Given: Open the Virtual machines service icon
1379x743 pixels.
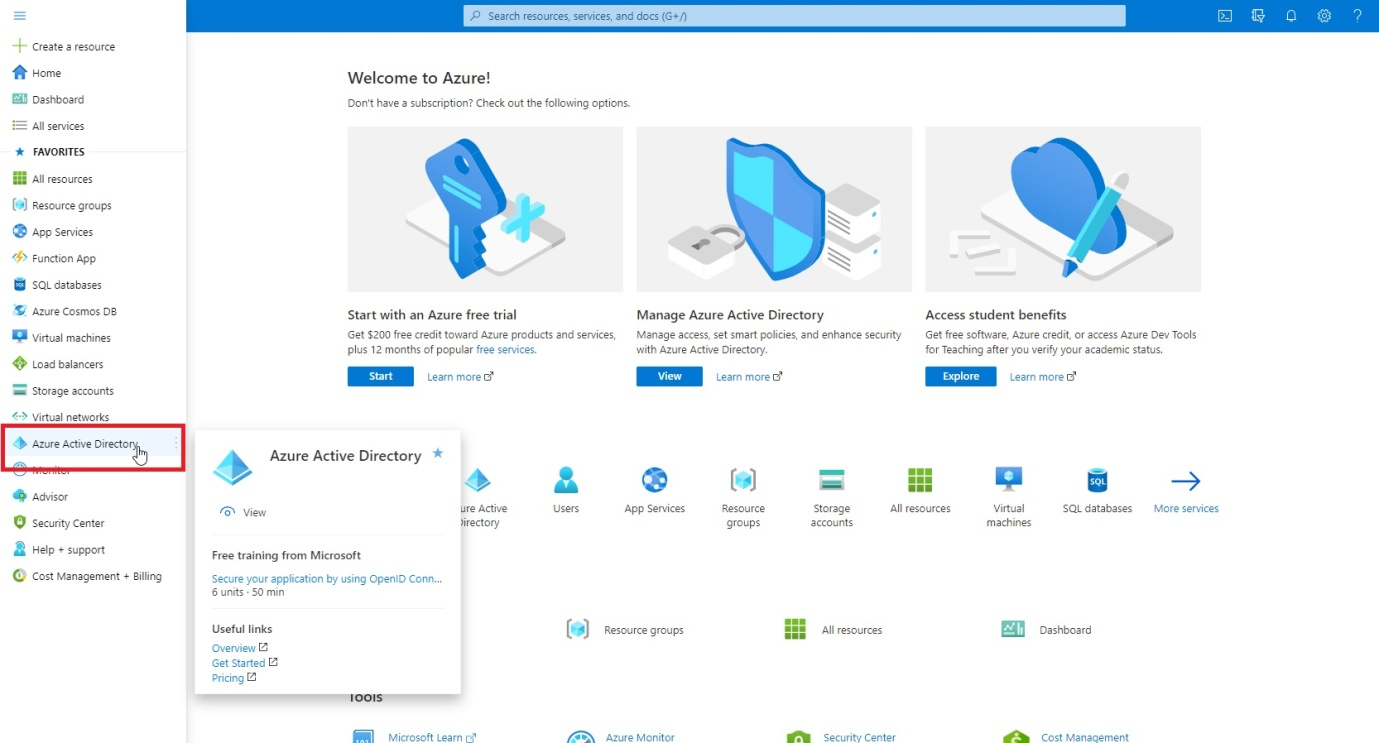Looking at the screenshot, I should pyautogui.click(x=1009, y=480).
